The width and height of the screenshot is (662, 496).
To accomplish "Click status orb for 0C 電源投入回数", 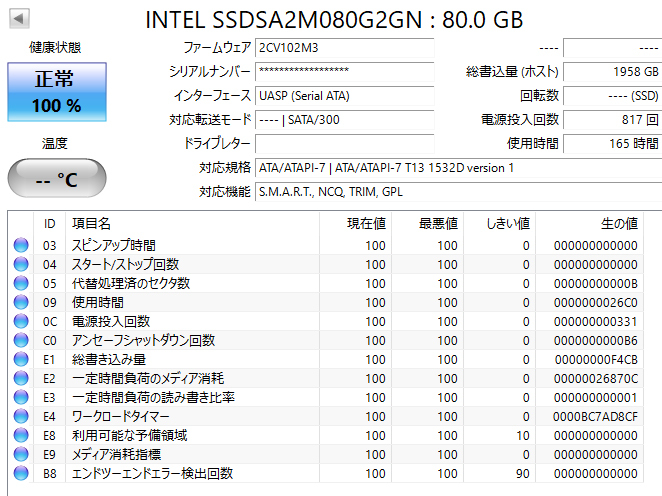I will click(x=21, y=321).
